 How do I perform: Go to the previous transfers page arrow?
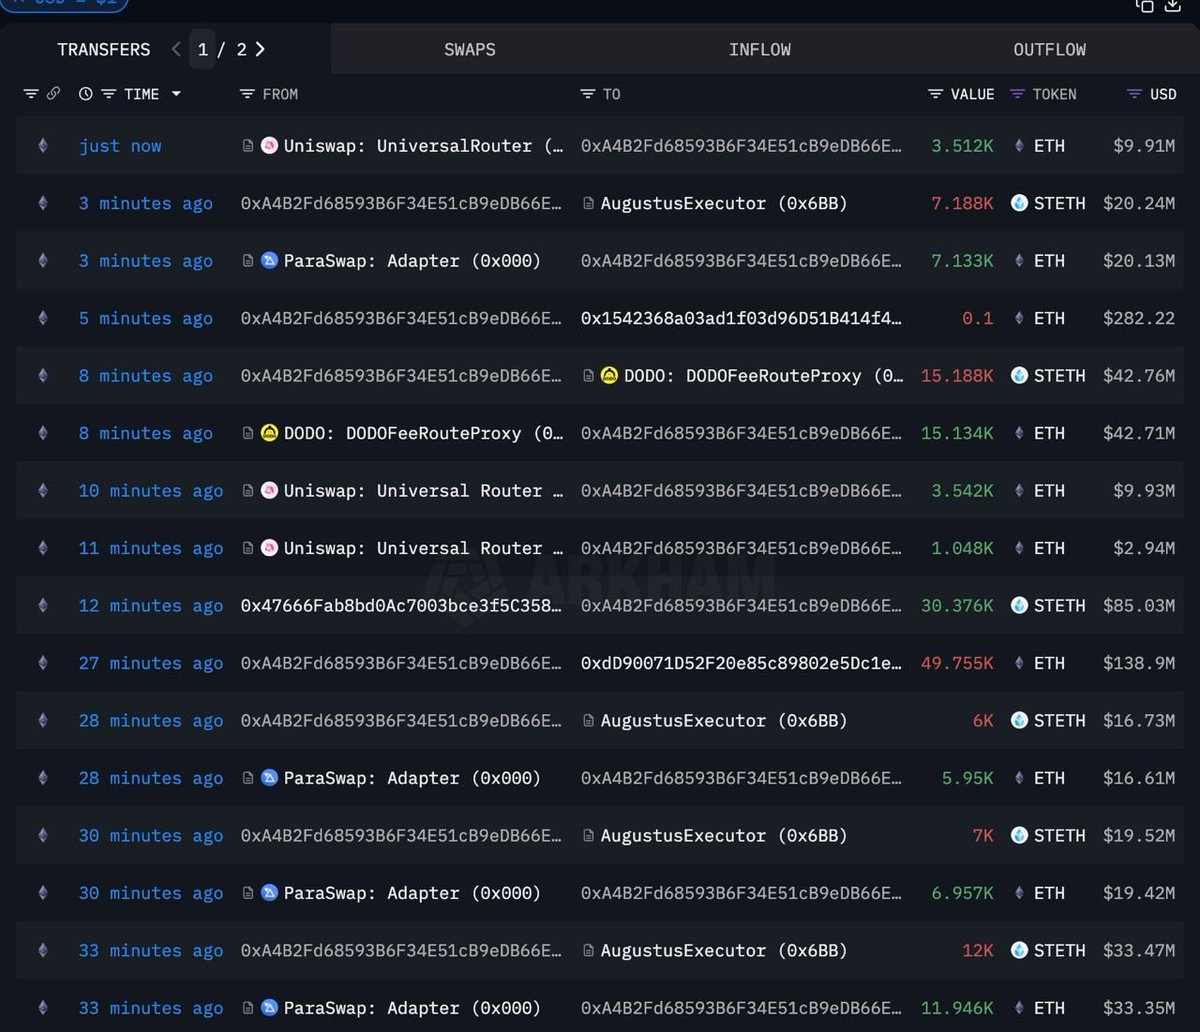176,49
